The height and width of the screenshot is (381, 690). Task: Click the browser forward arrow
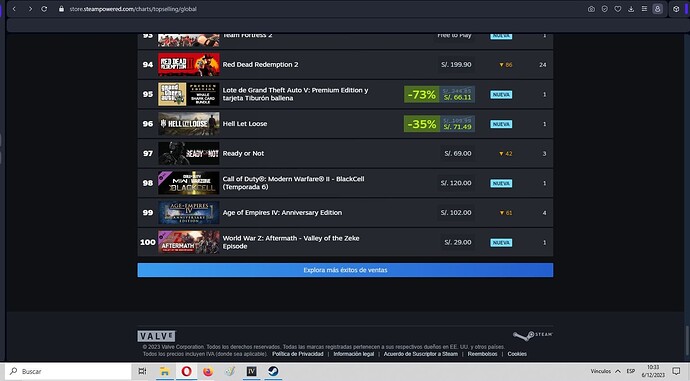(30, 9)
